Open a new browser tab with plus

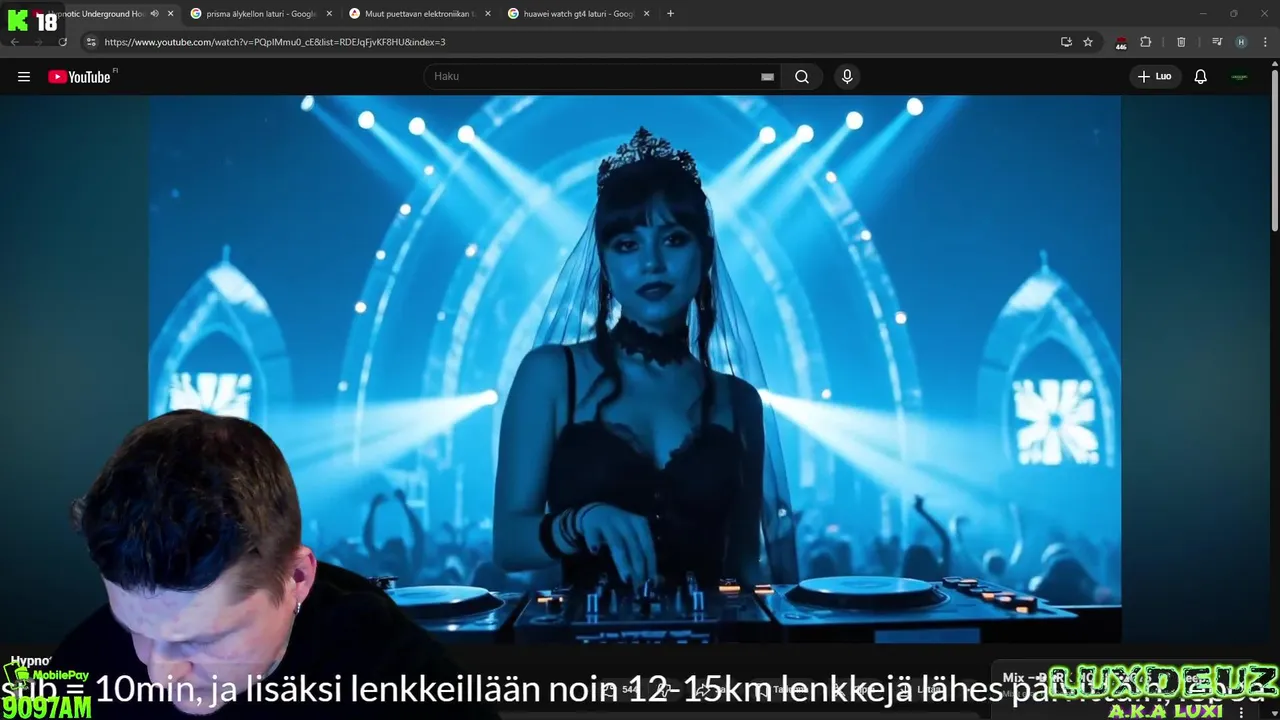point(670,14)
